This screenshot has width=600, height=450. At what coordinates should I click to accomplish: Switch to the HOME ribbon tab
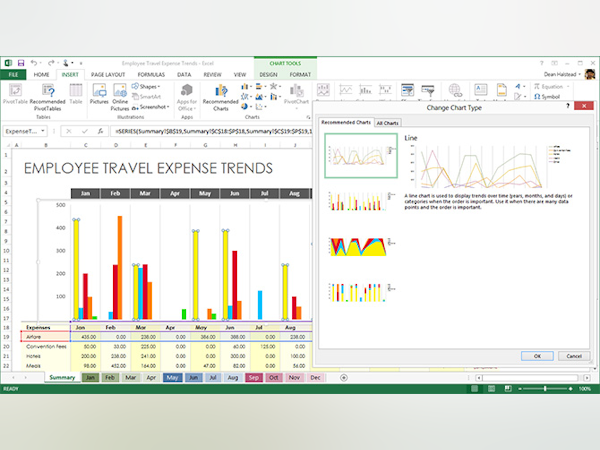tap(41, 75)
